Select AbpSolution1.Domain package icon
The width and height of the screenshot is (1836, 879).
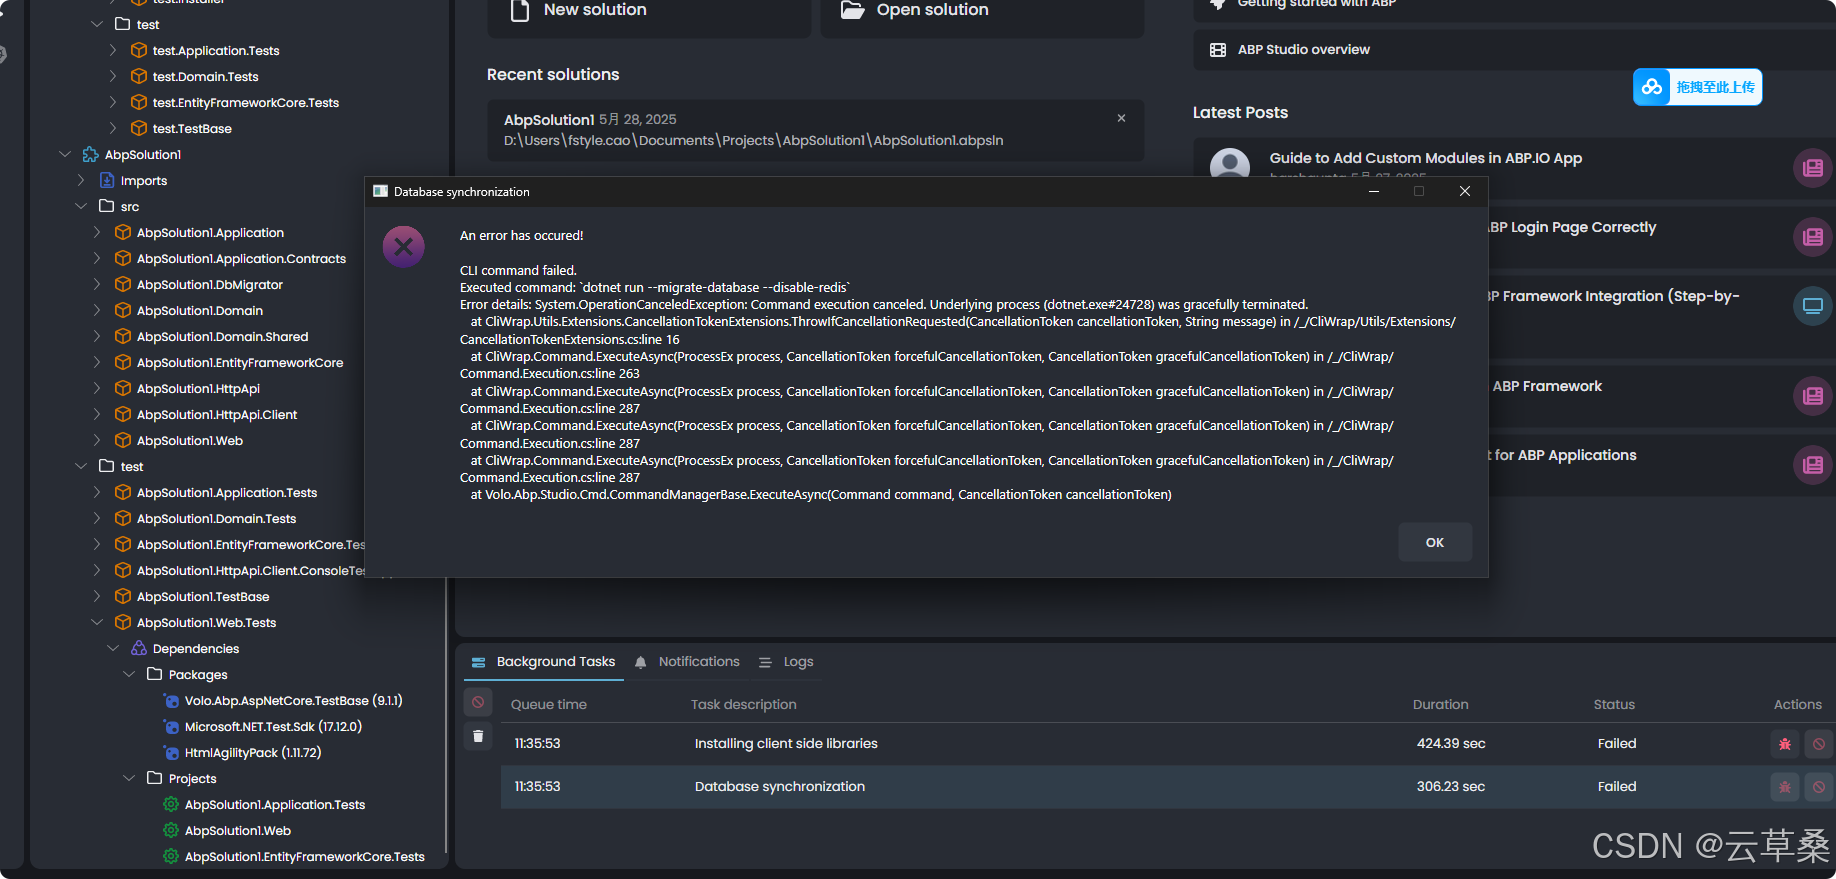[x=123, y=310]
